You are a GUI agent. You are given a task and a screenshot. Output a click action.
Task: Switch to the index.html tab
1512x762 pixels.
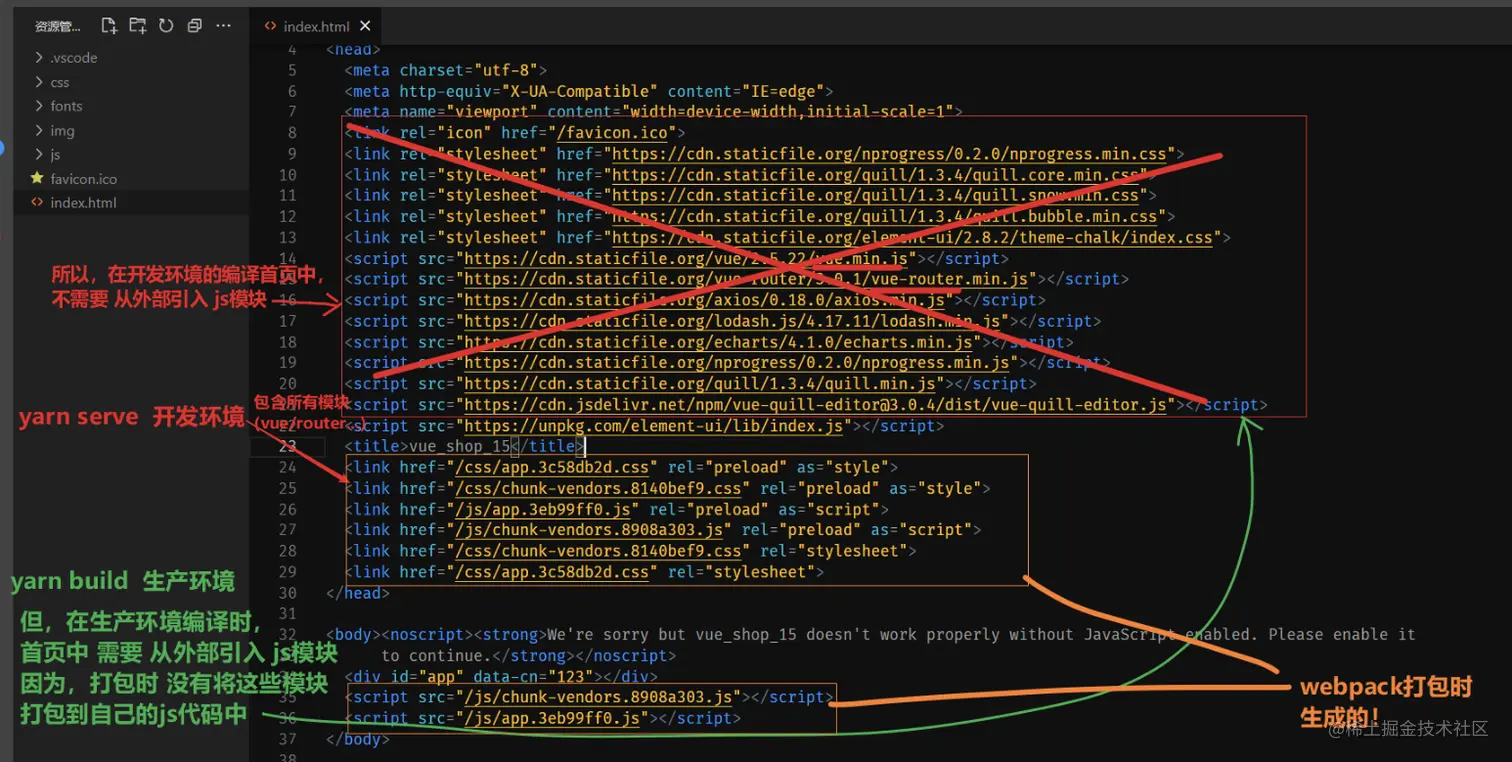point(316,27)
